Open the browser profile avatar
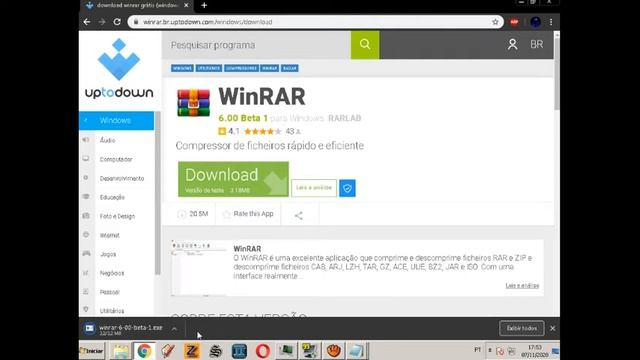Viewport: 640px width, 360px height. 535,22
